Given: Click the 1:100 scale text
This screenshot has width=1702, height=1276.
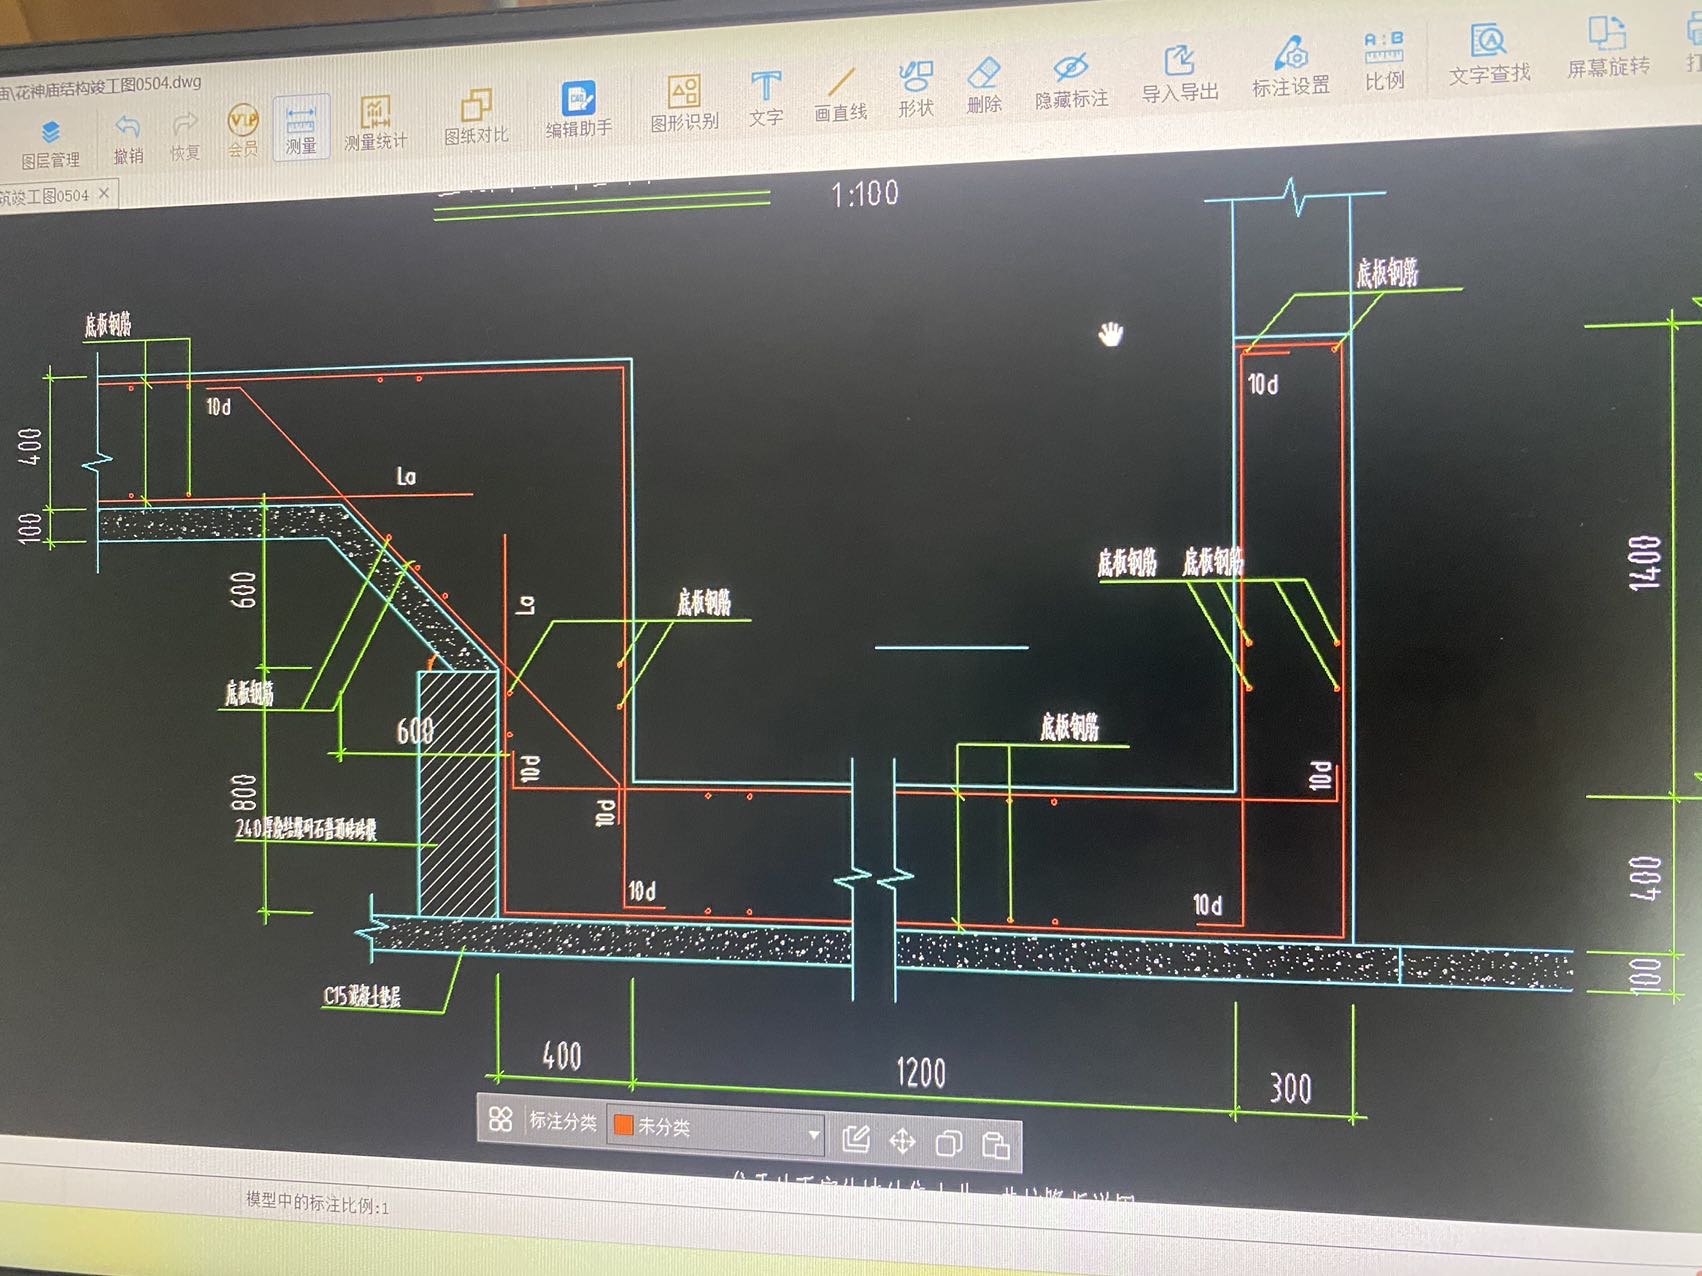Looking at the screenshot, I should (x=865, y=193).
